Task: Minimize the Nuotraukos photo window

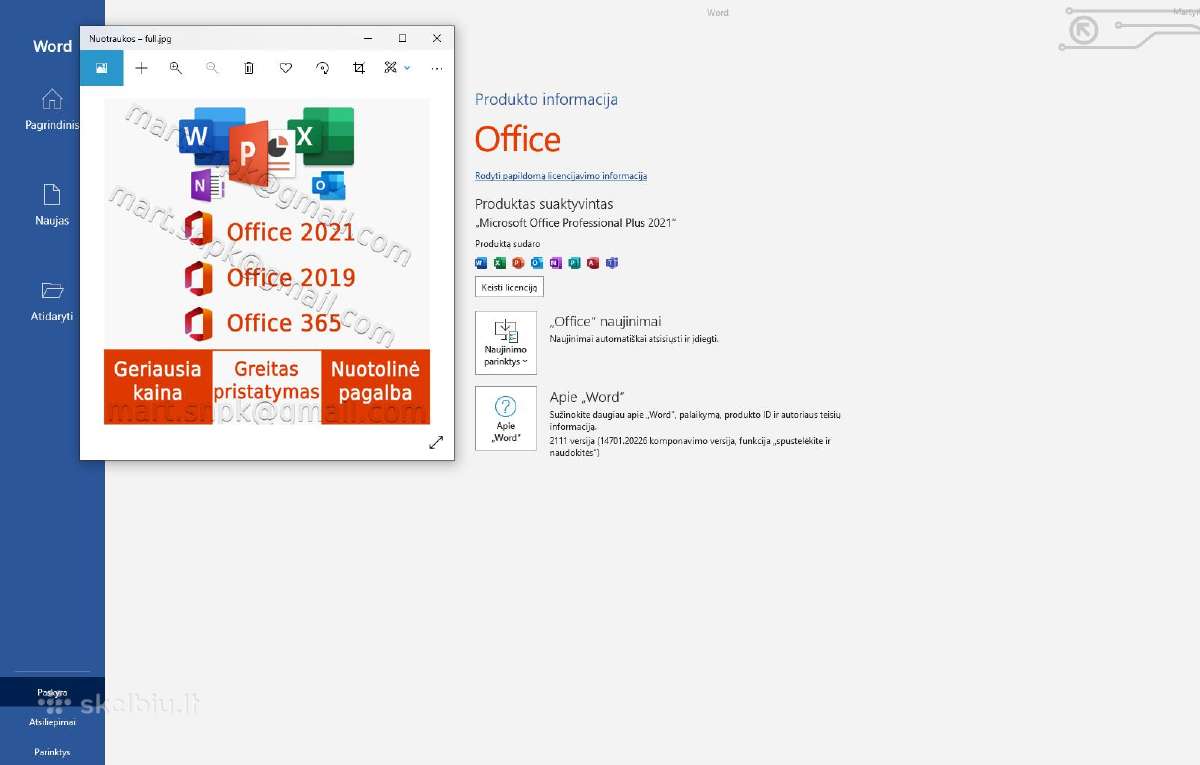Action: coord(367,38)
